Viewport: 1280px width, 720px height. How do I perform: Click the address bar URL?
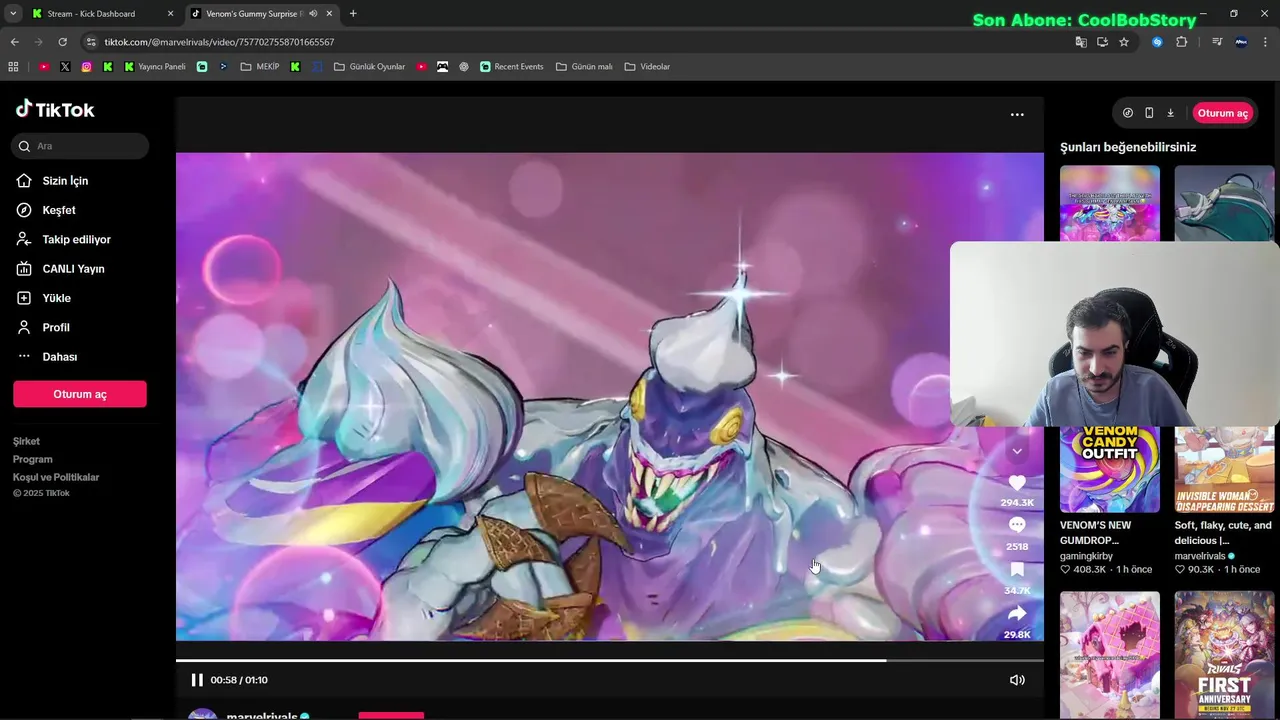(219, 42)
